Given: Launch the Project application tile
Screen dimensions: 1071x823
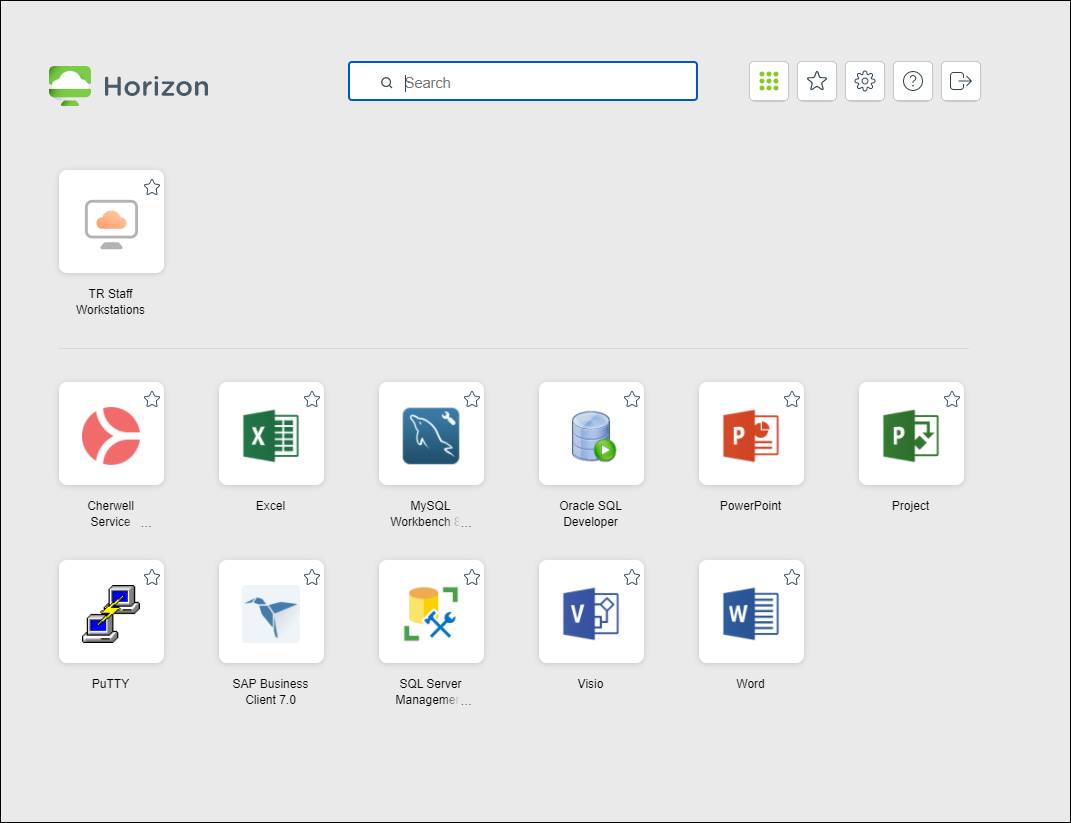Looking at the screenshot, I should click(910, 434).
